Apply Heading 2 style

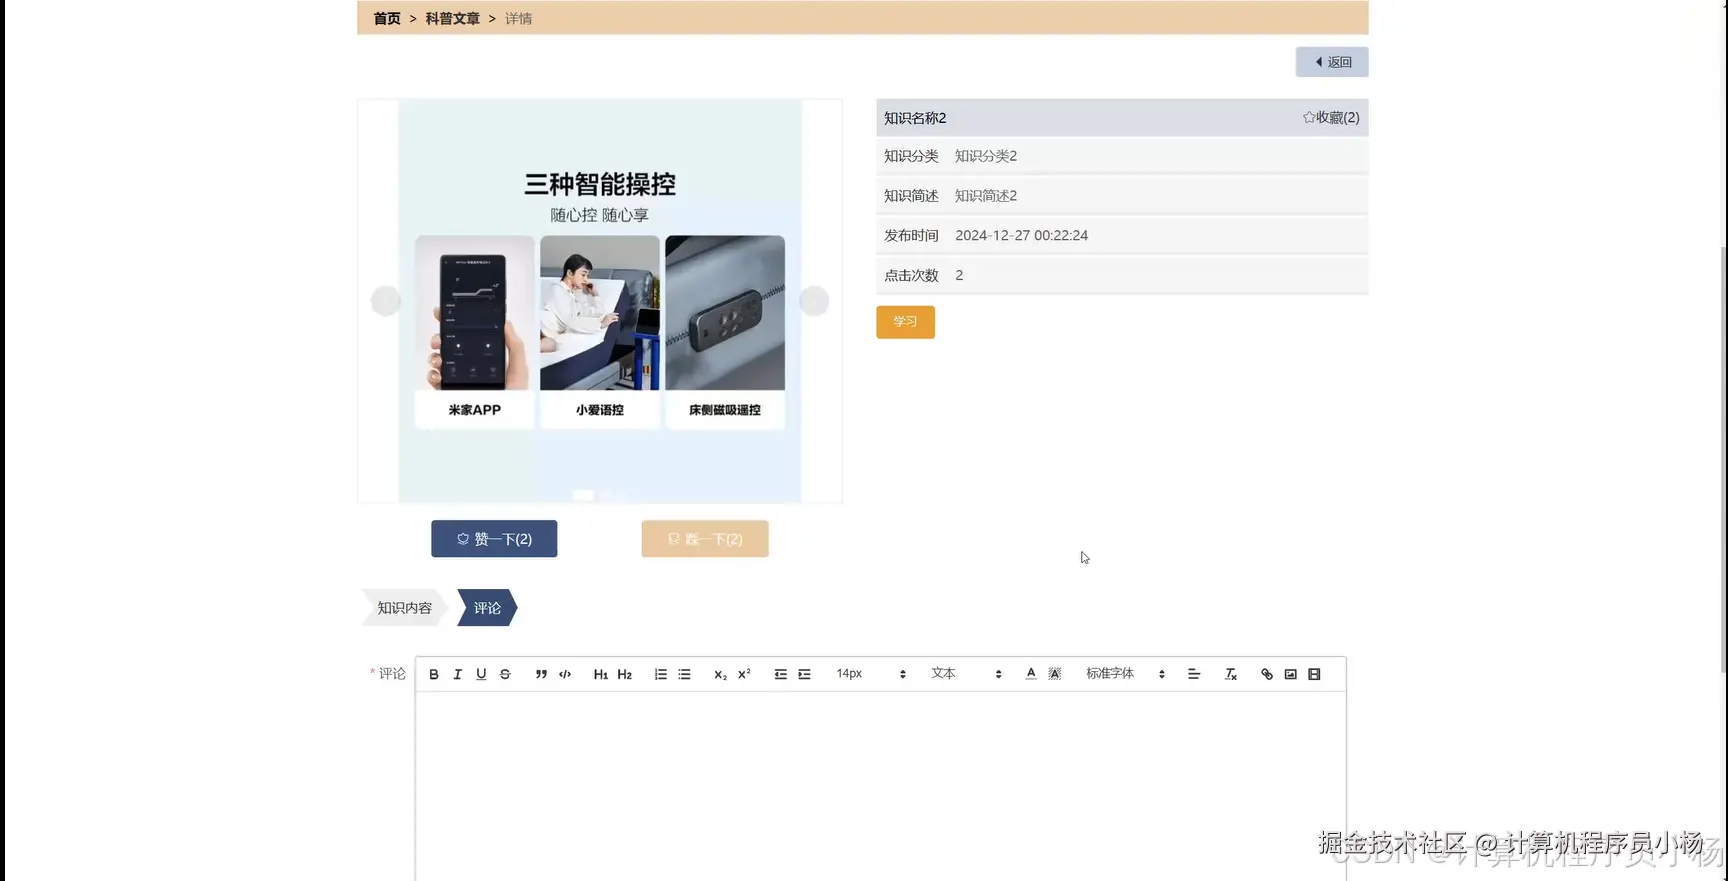pyautogui.click(x=624, y=674)
